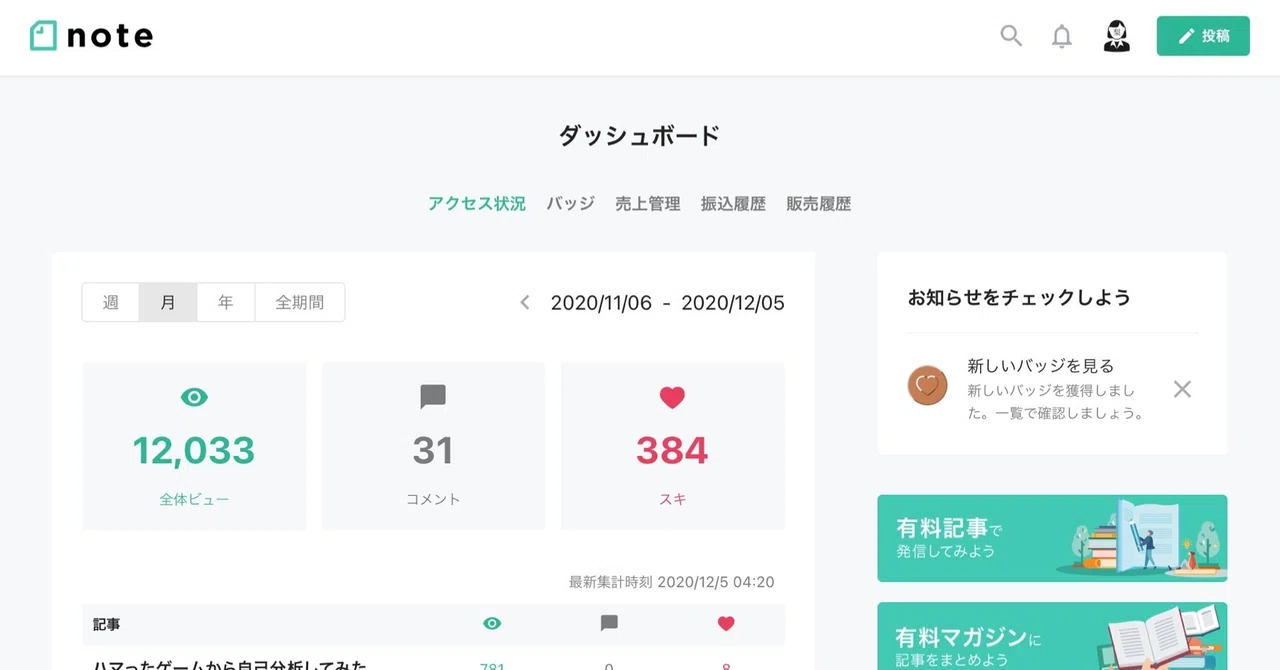The height and width of the screenshot is (670, 1280).
Task: Switch to バッジ tab
Action: point(570,204)
